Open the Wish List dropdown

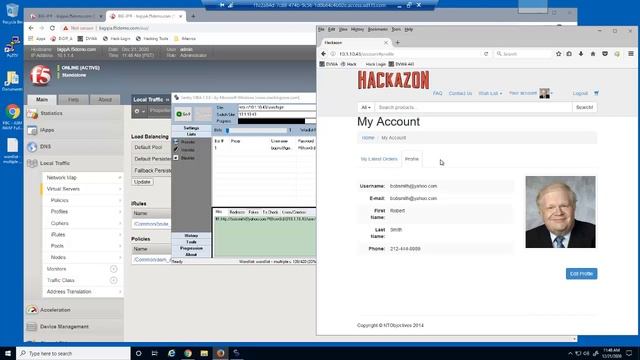point(490,93)
